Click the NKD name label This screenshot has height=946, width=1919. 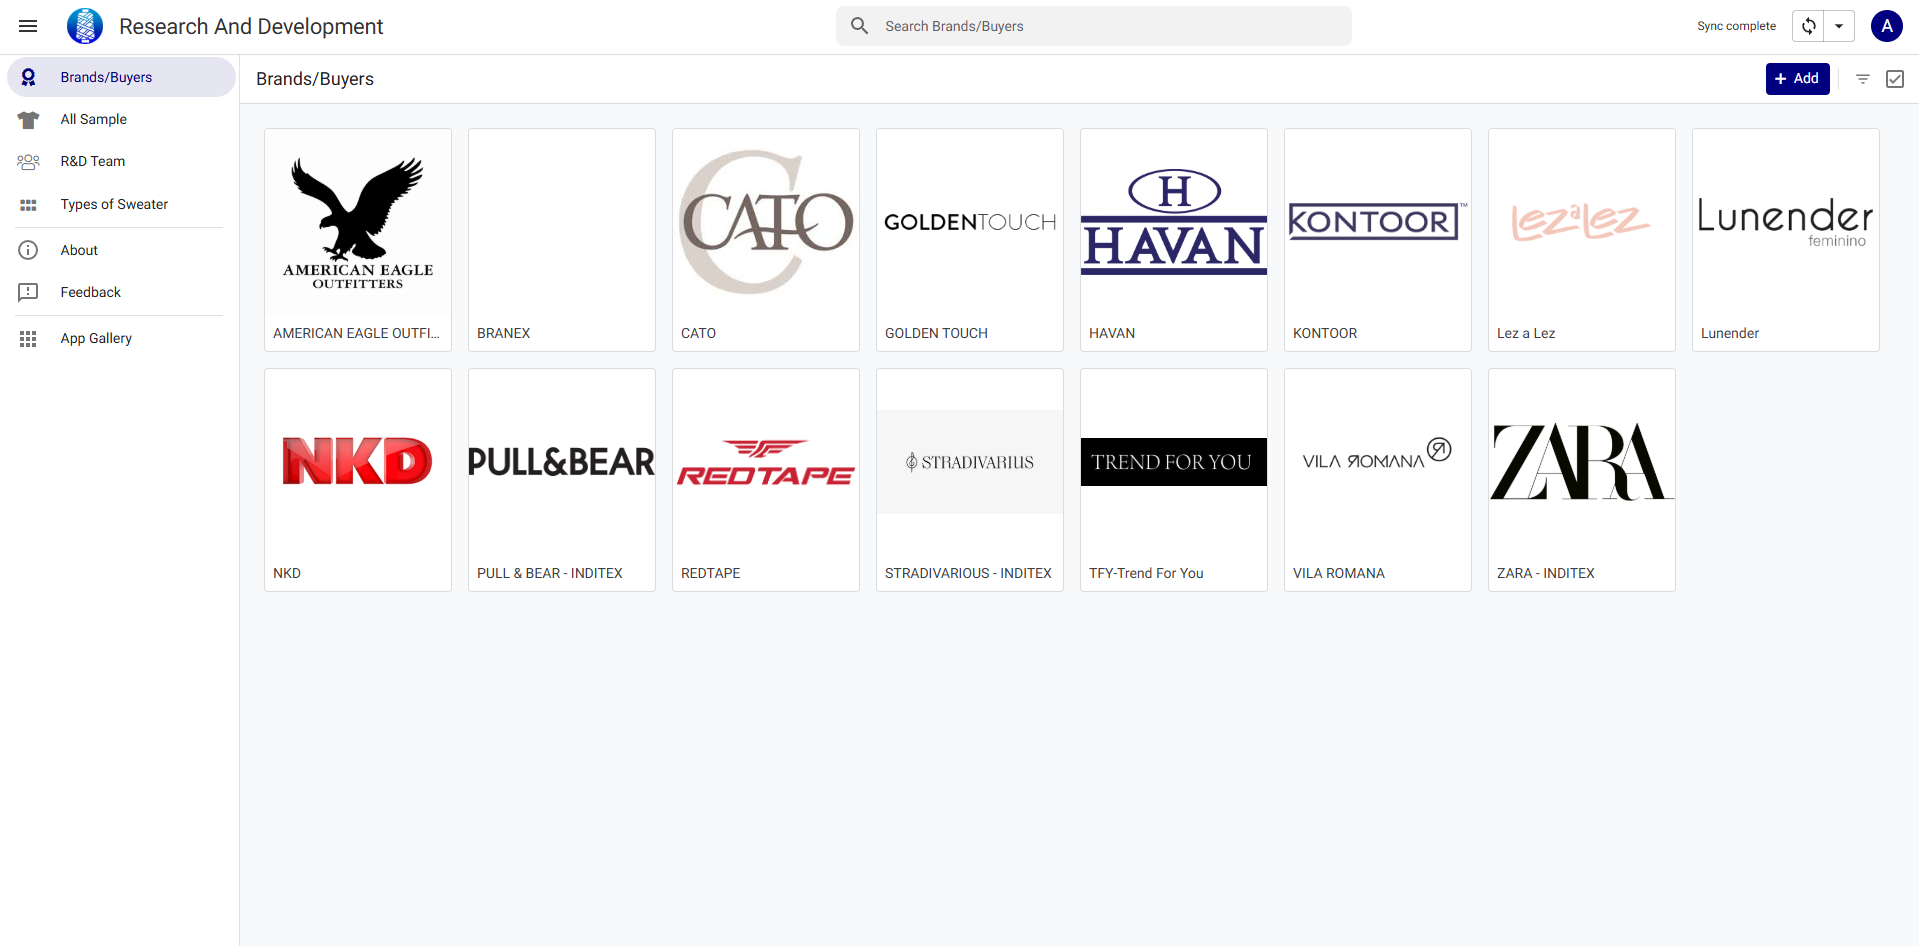coord(287,573)
